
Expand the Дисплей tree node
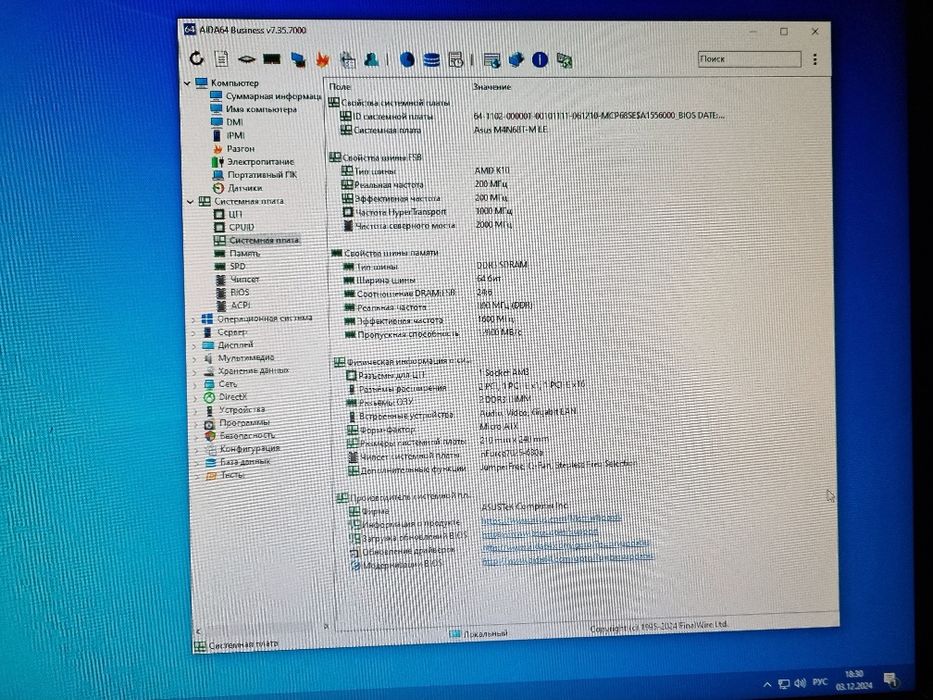pyautogui.click(x=195, y=345)
